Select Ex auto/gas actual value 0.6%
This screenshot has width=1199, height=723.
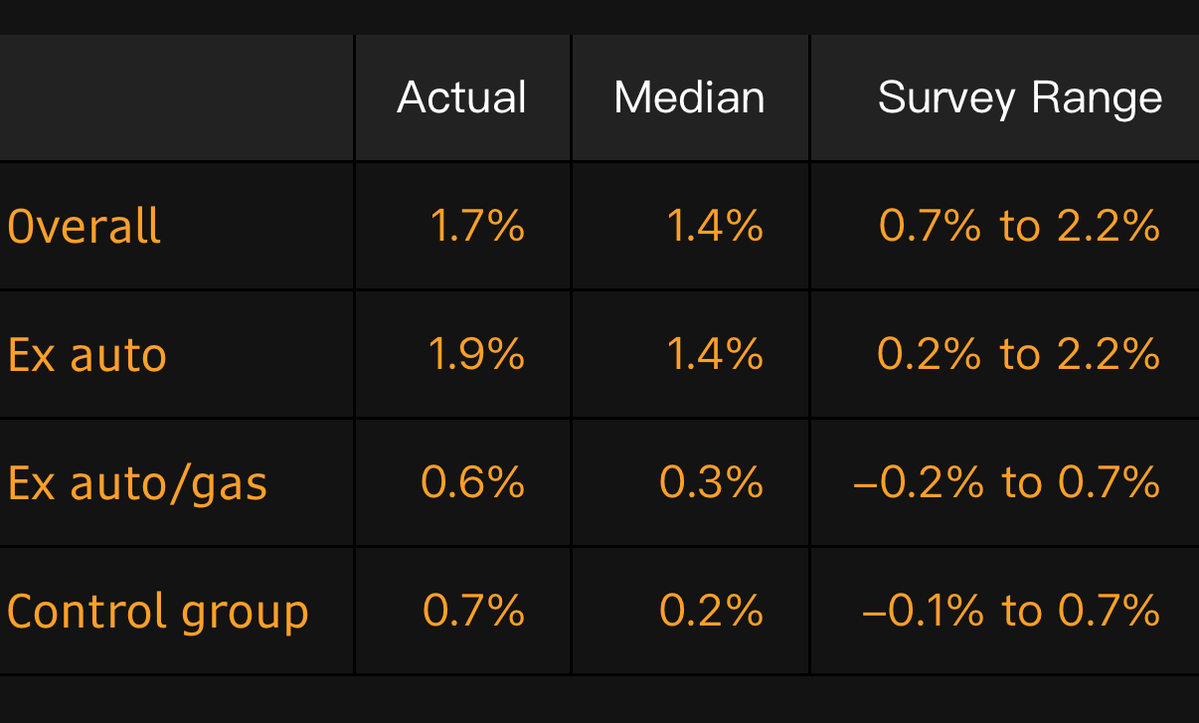(x=473, y=482)
